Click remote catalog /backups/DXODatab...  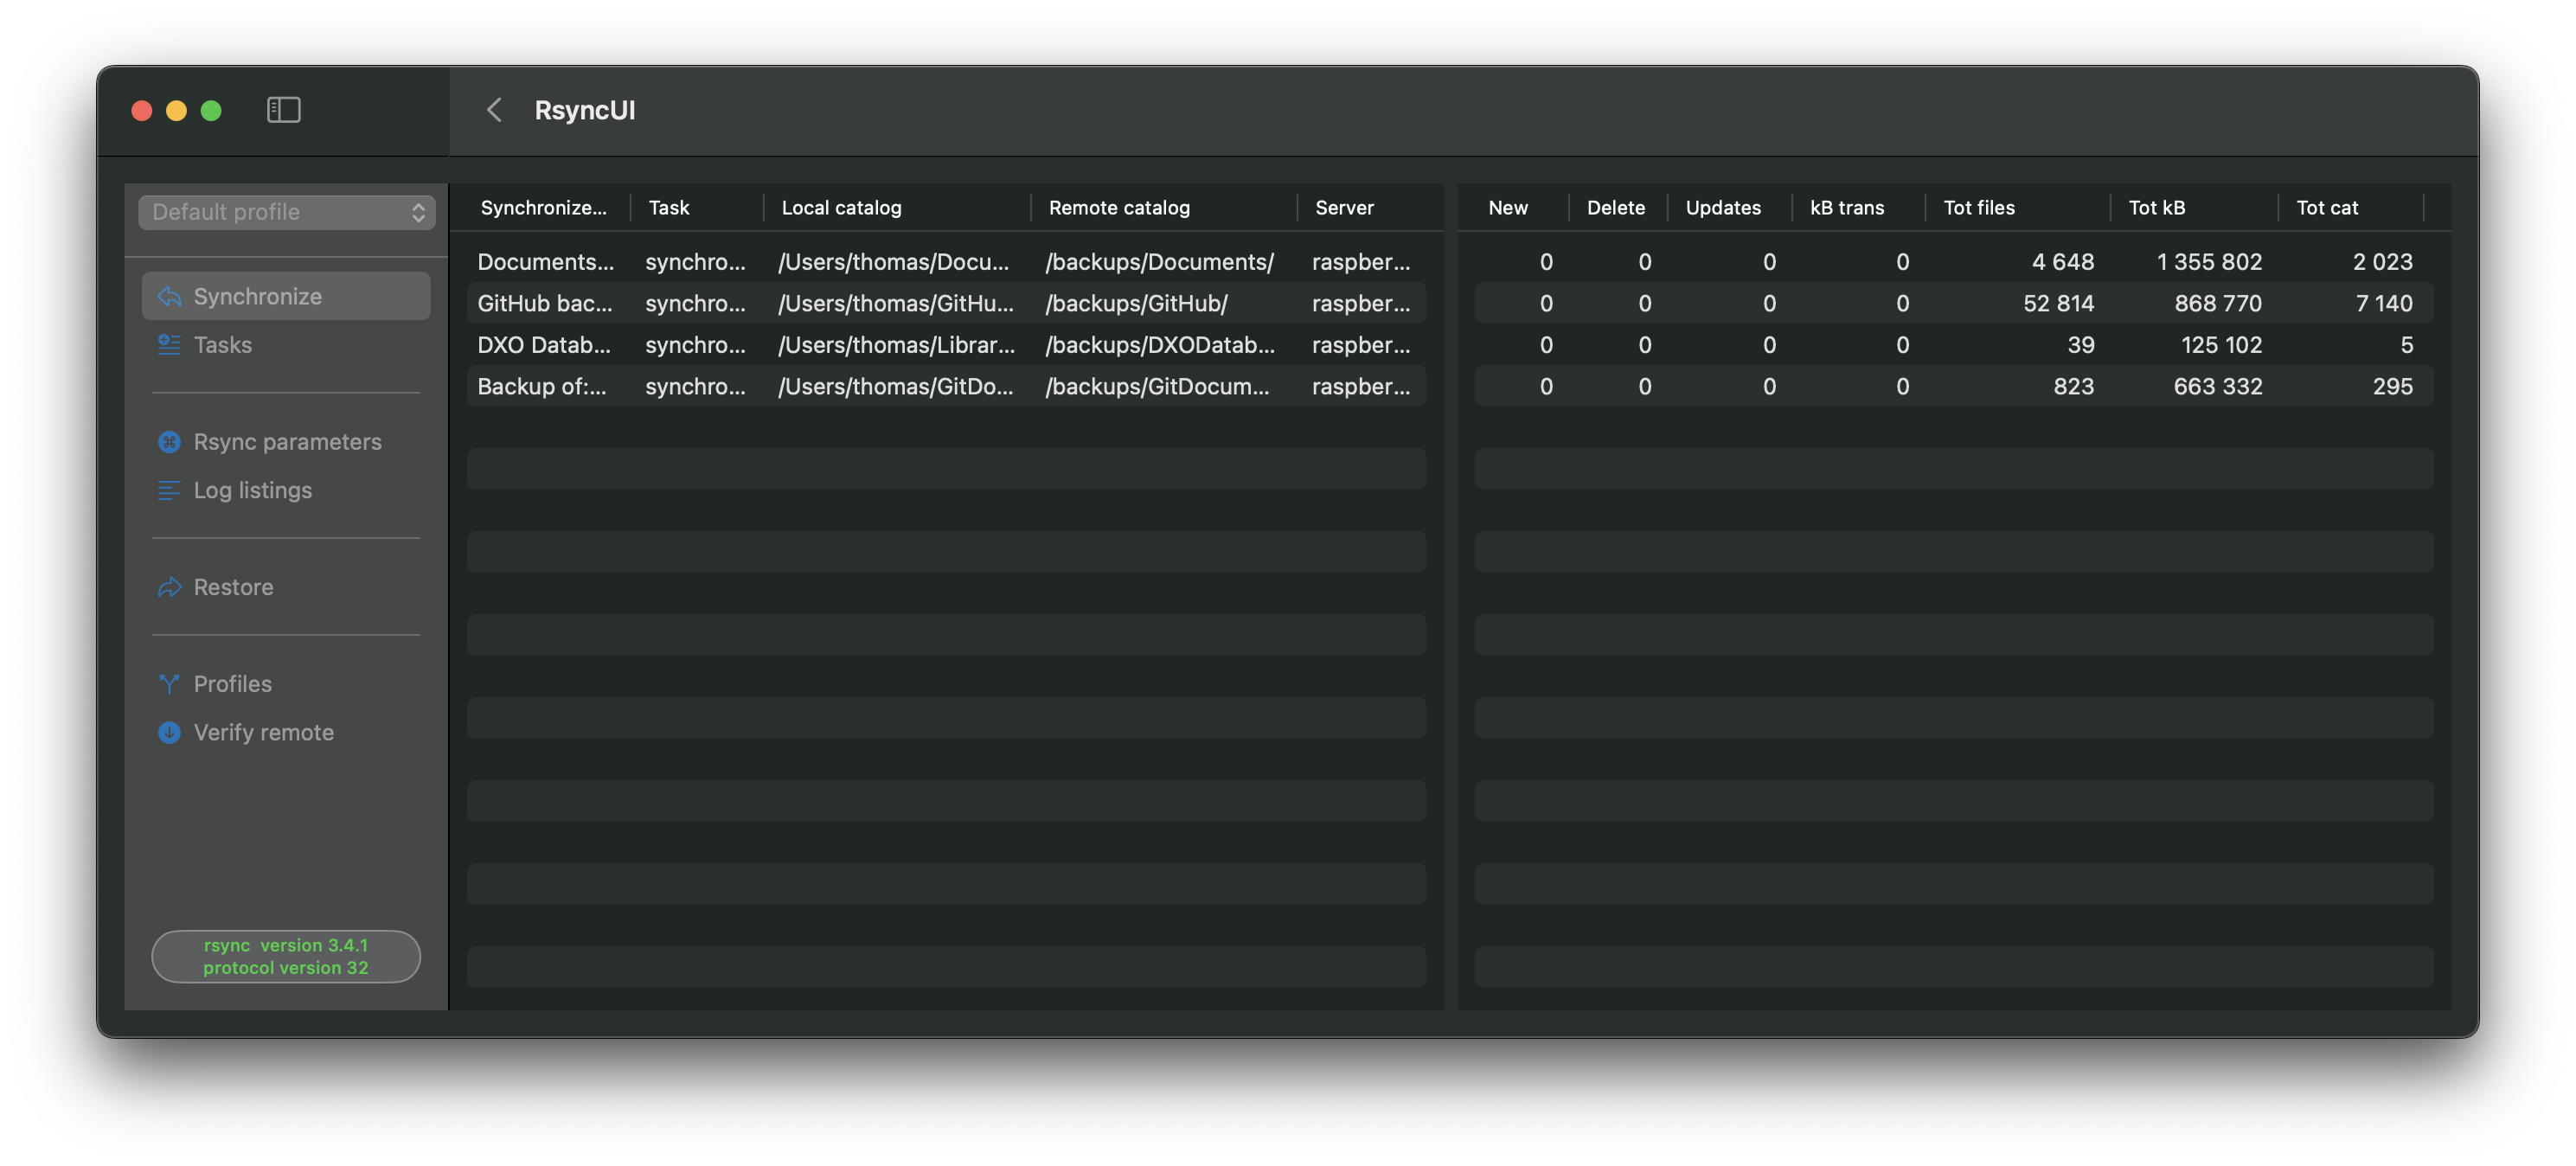1160,345
